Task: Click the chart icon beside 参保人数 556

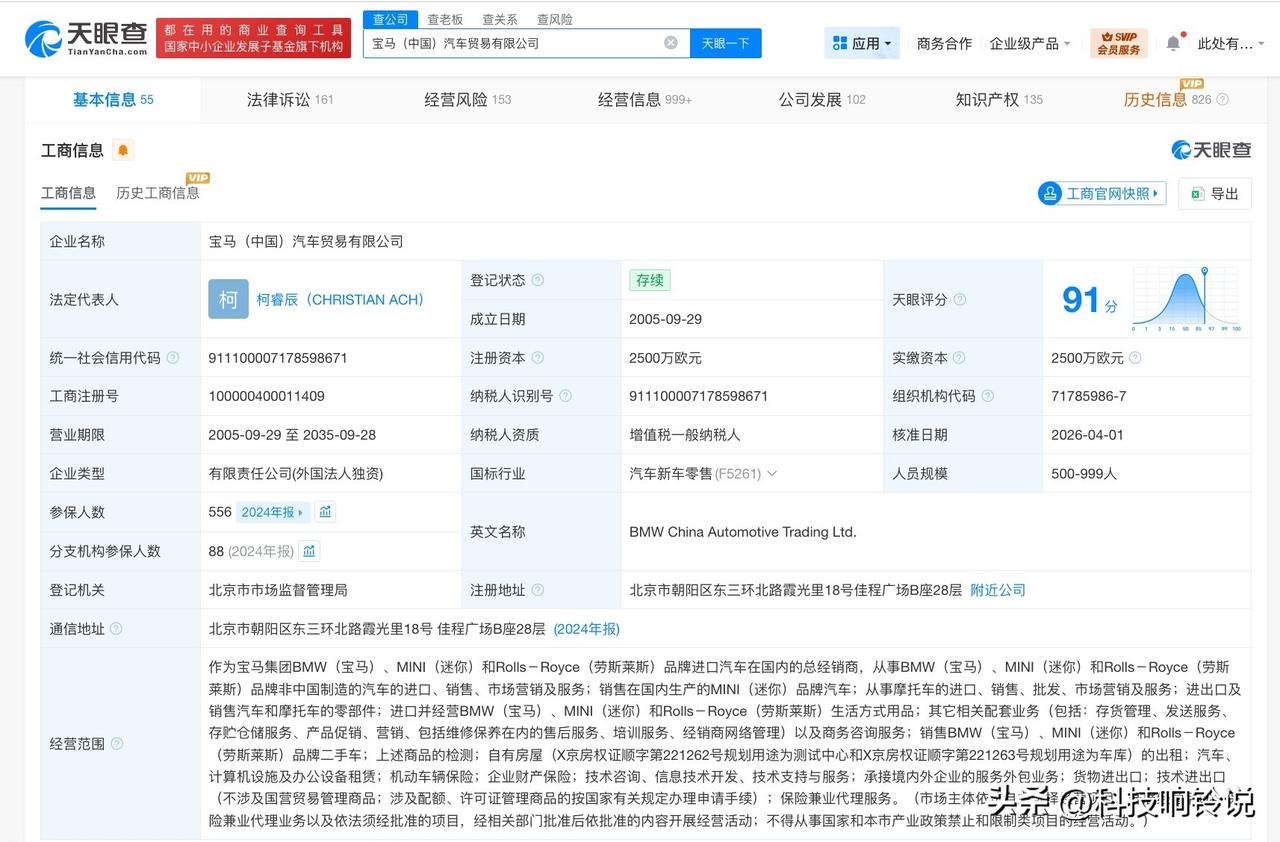Action: pos(325,511)
